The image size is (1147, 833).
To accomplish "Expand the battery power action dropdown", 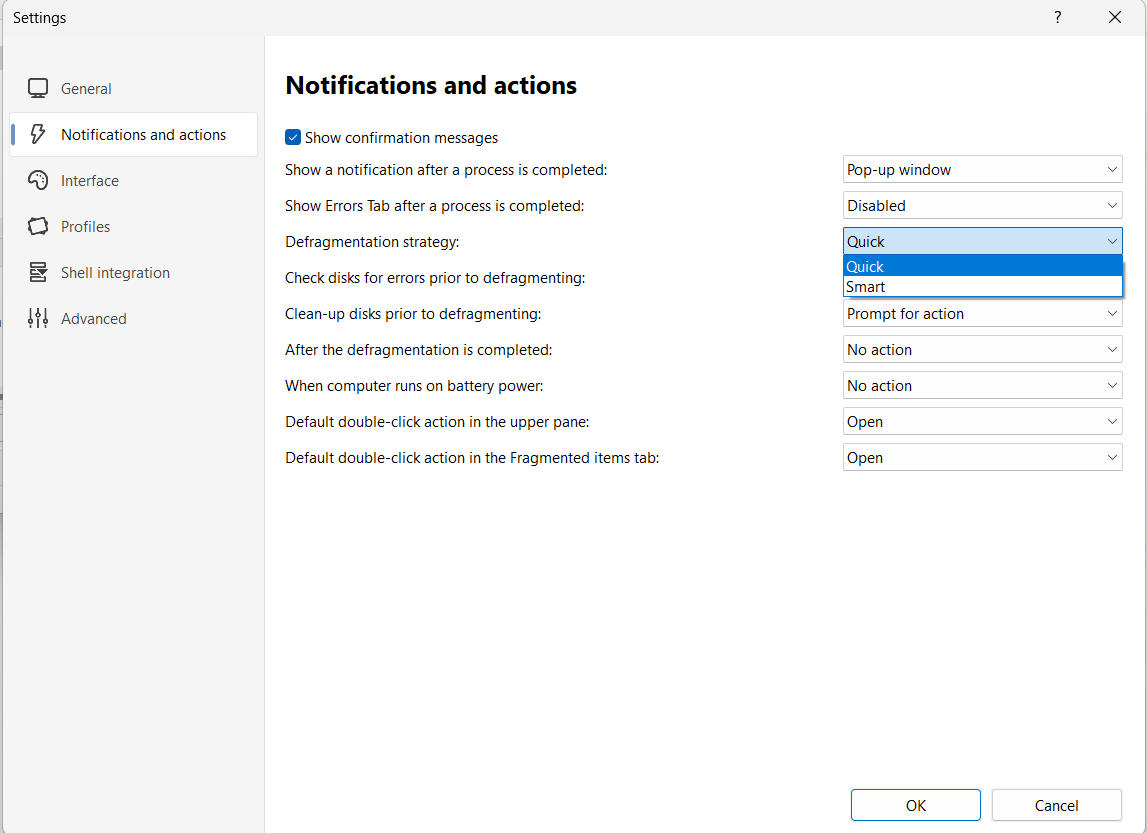I will (x=982, y=386).
